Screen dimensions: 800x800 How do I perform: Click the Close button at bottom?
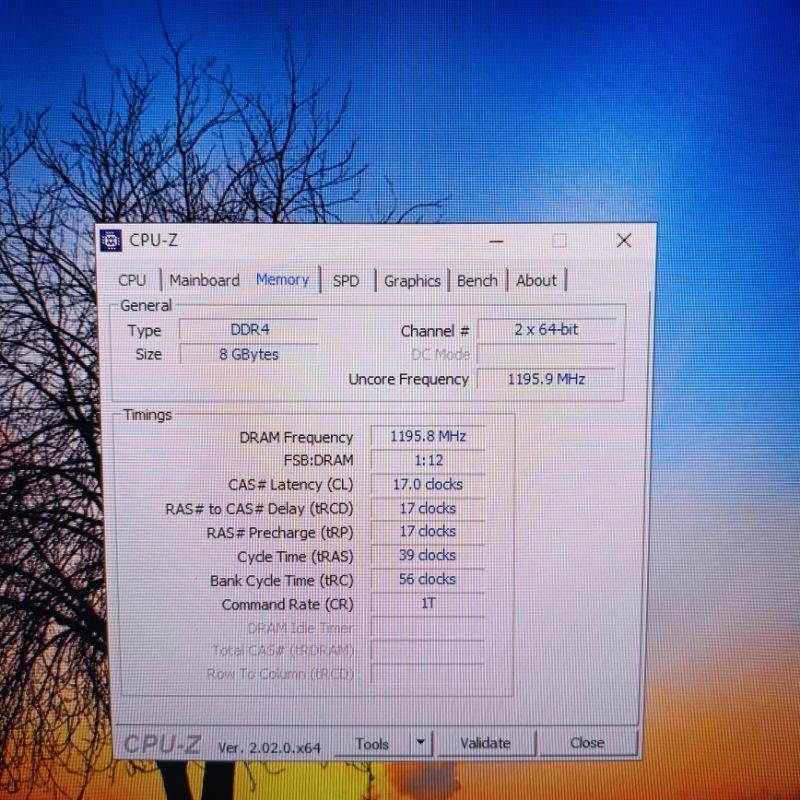(x=587, y=743)
